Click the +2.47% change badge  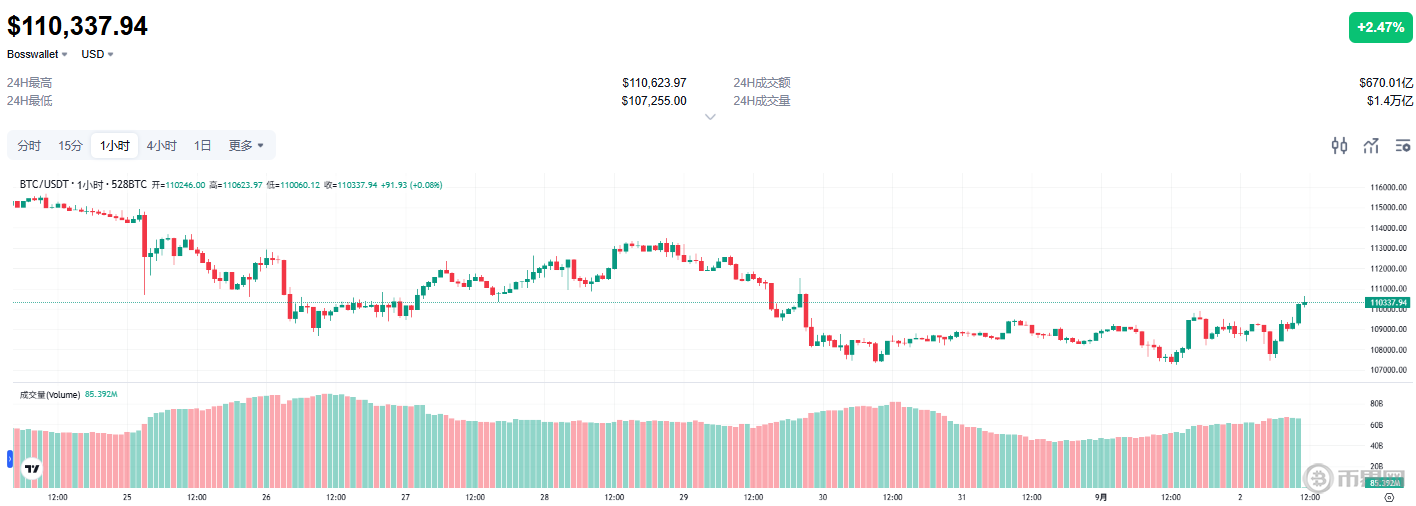[1380, 27]
